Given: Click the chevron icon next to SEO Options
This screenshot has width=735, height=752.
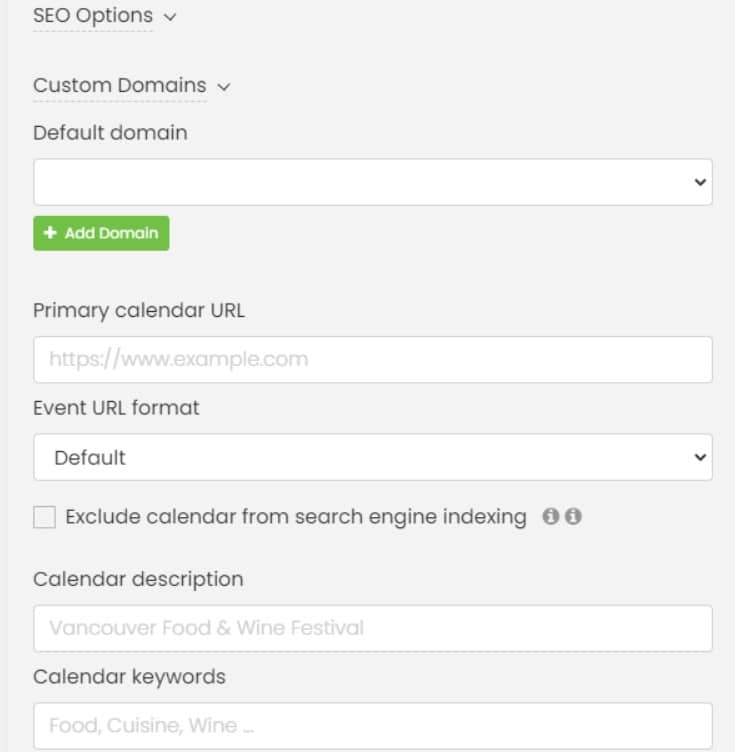Looking at the screenshot, I should point(169,17).
